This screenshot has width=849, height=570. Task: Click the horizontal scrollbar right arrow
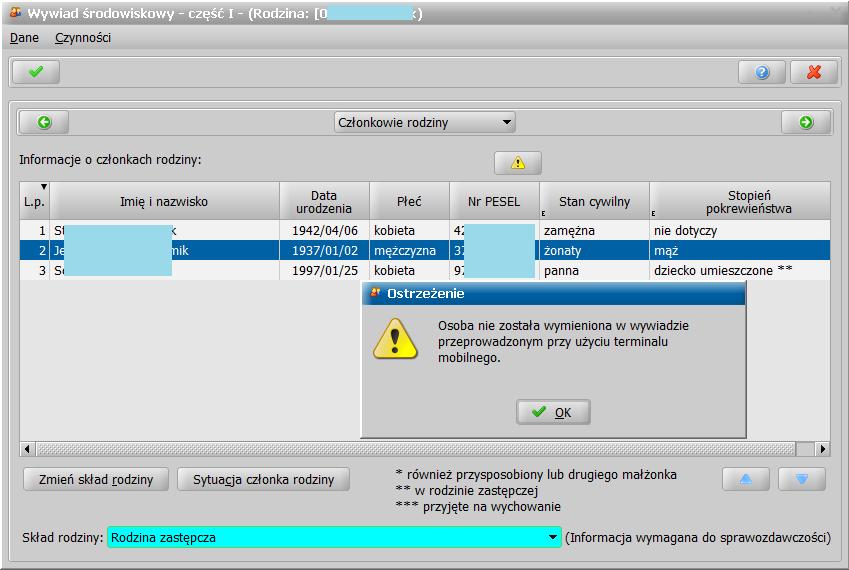pyautogui.click(x=823, y=449)
